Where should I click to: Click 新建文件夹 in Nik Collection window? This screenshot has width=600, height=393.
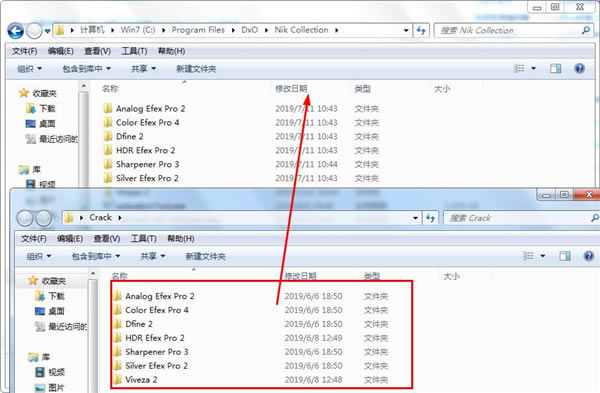coord(196,69)
